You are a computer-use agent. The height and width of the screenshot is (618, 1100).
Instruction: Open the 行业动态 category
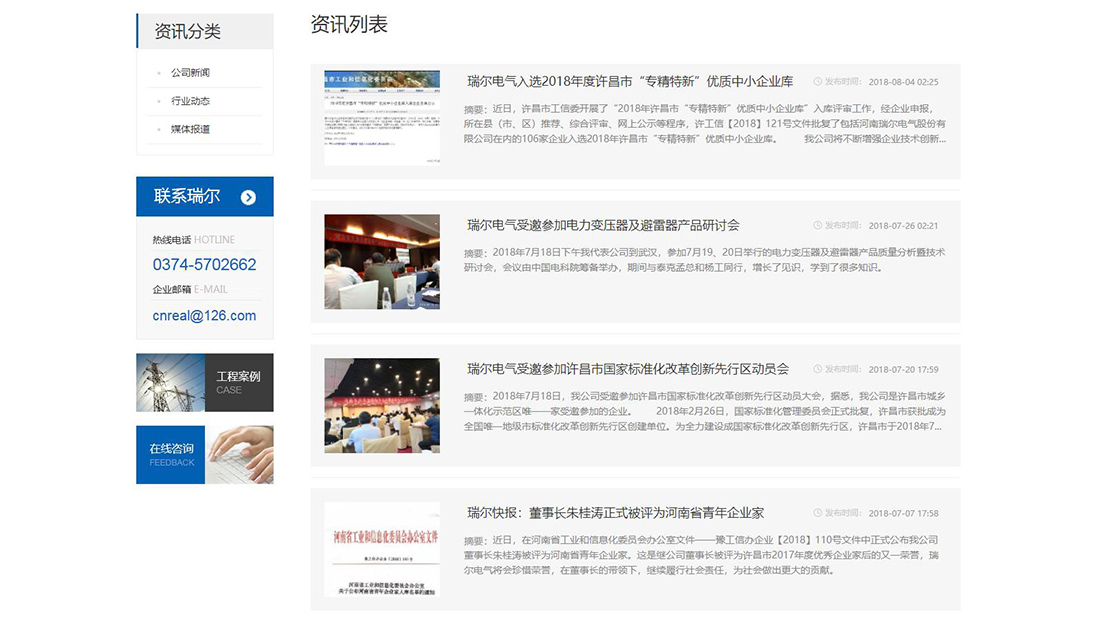click(190, 101)
